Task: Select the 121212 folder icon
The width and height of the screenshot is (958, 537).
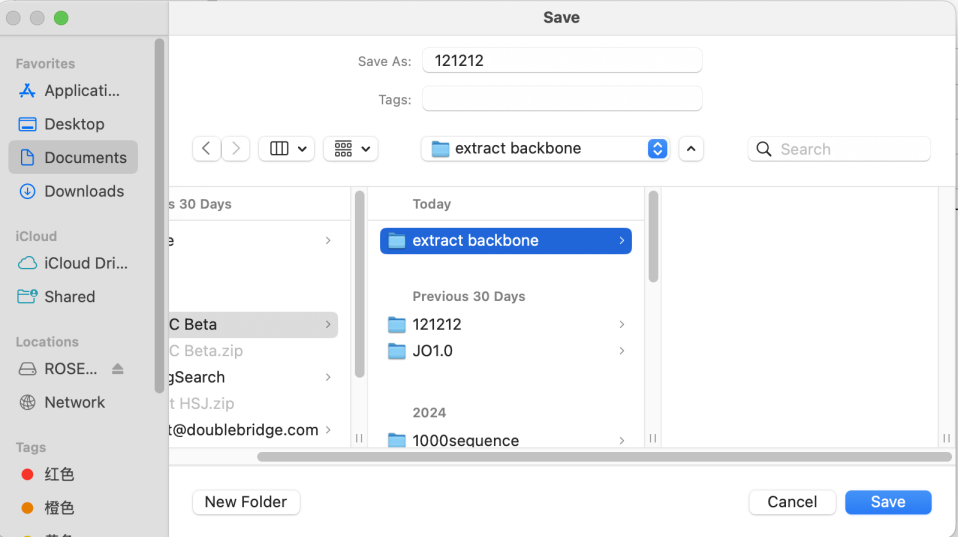Action: (397, 324)
